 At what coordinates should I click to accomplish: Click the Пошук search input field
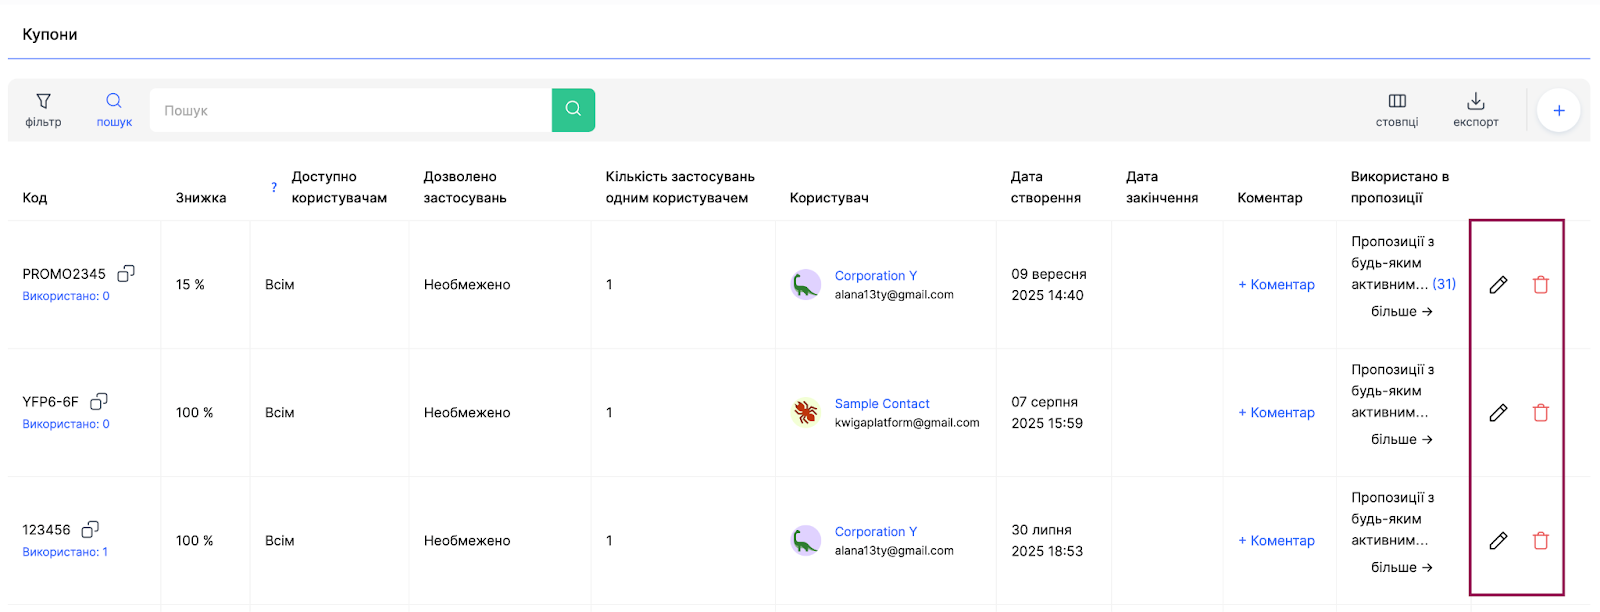(350, 111)
